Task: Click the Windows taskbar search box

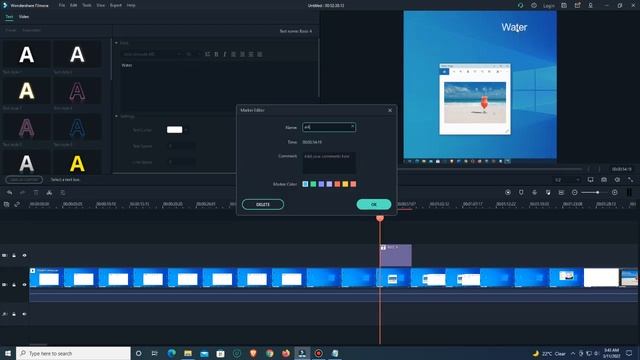Action: click(x=73, y=353)
